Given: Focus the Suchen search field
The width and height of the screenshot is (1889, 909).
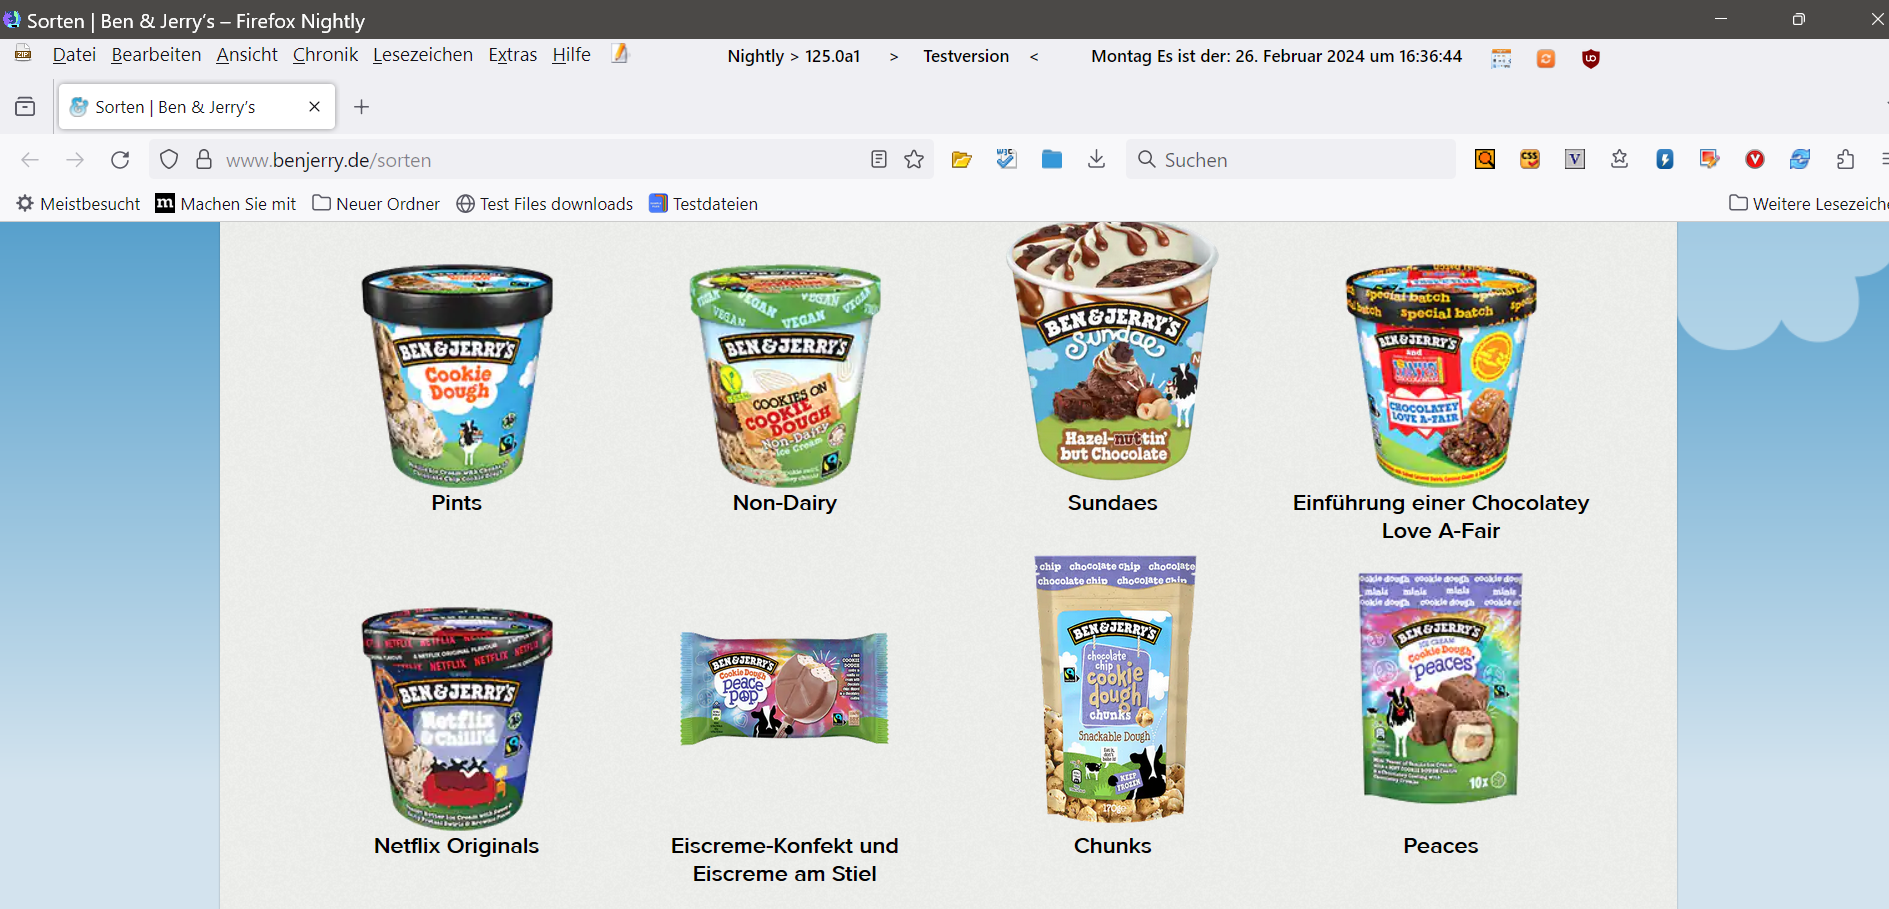Looking at the screenshot, I should pyautogui.click(x=1290, y=160).
